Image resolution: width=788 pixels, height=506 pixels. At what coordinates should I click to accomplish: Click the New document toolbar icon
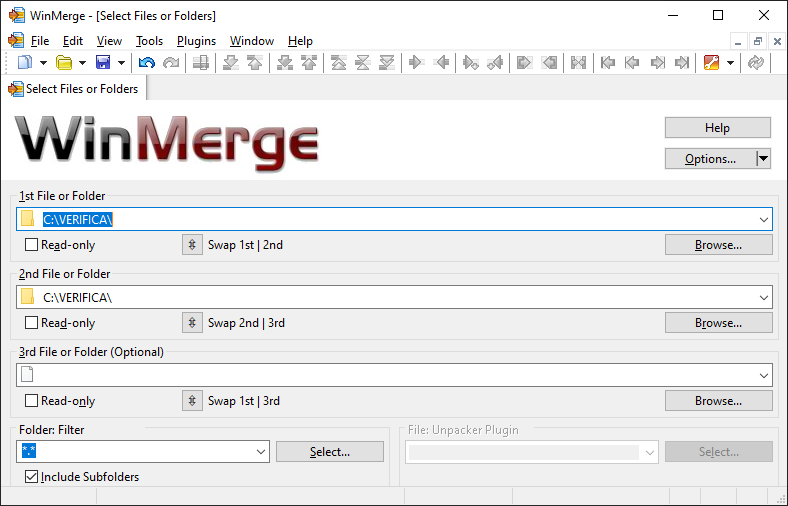25,62
